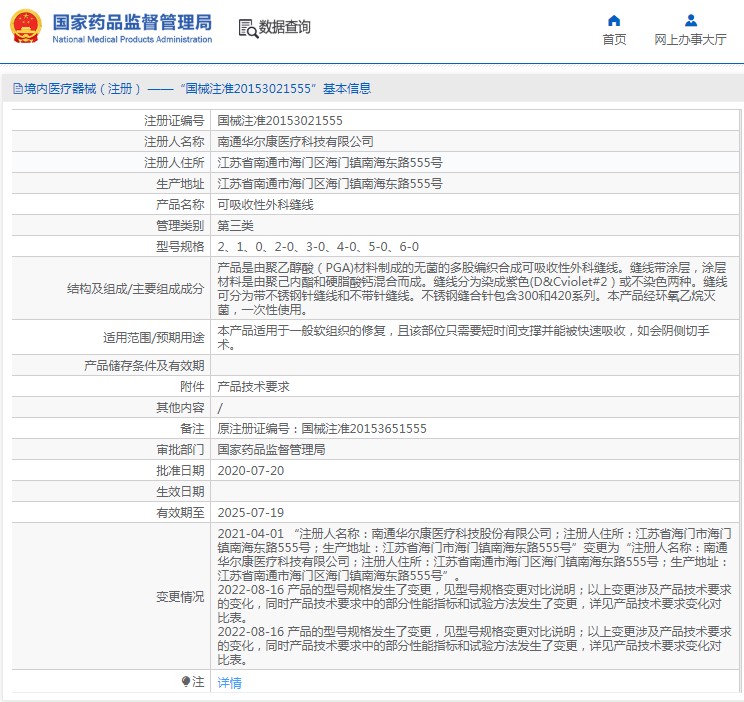The image size is (744, 702).
Task: Click the 变更情况 row label
Action: [180, 597]
